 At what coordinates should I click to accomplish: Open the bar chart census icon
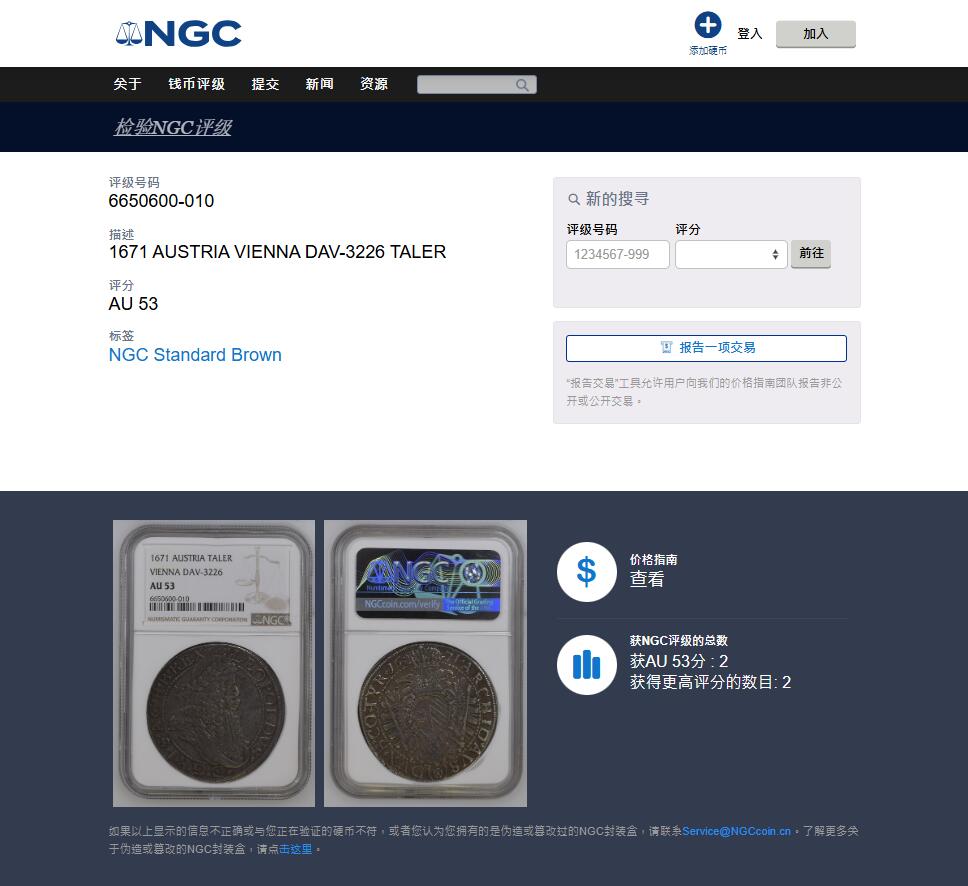click(586, 665)
